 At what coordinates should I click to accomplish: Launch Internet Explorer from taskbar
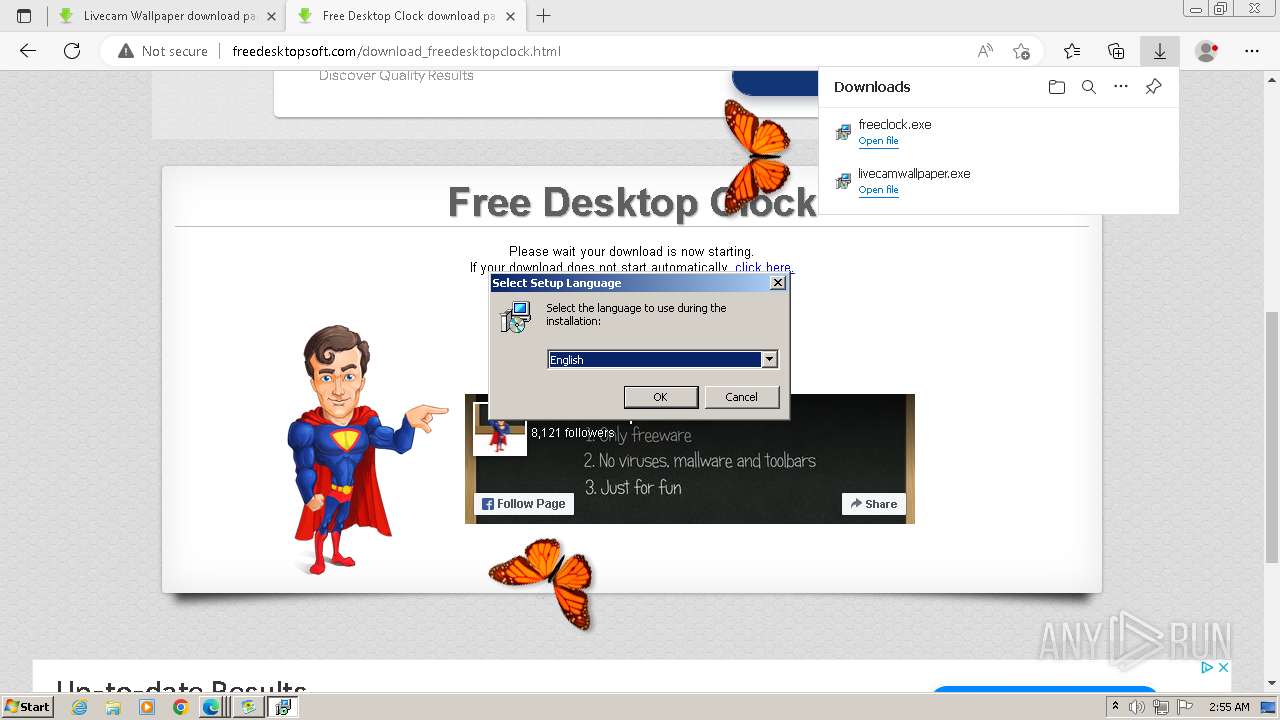pyautogui.click(x=79, y=707)
